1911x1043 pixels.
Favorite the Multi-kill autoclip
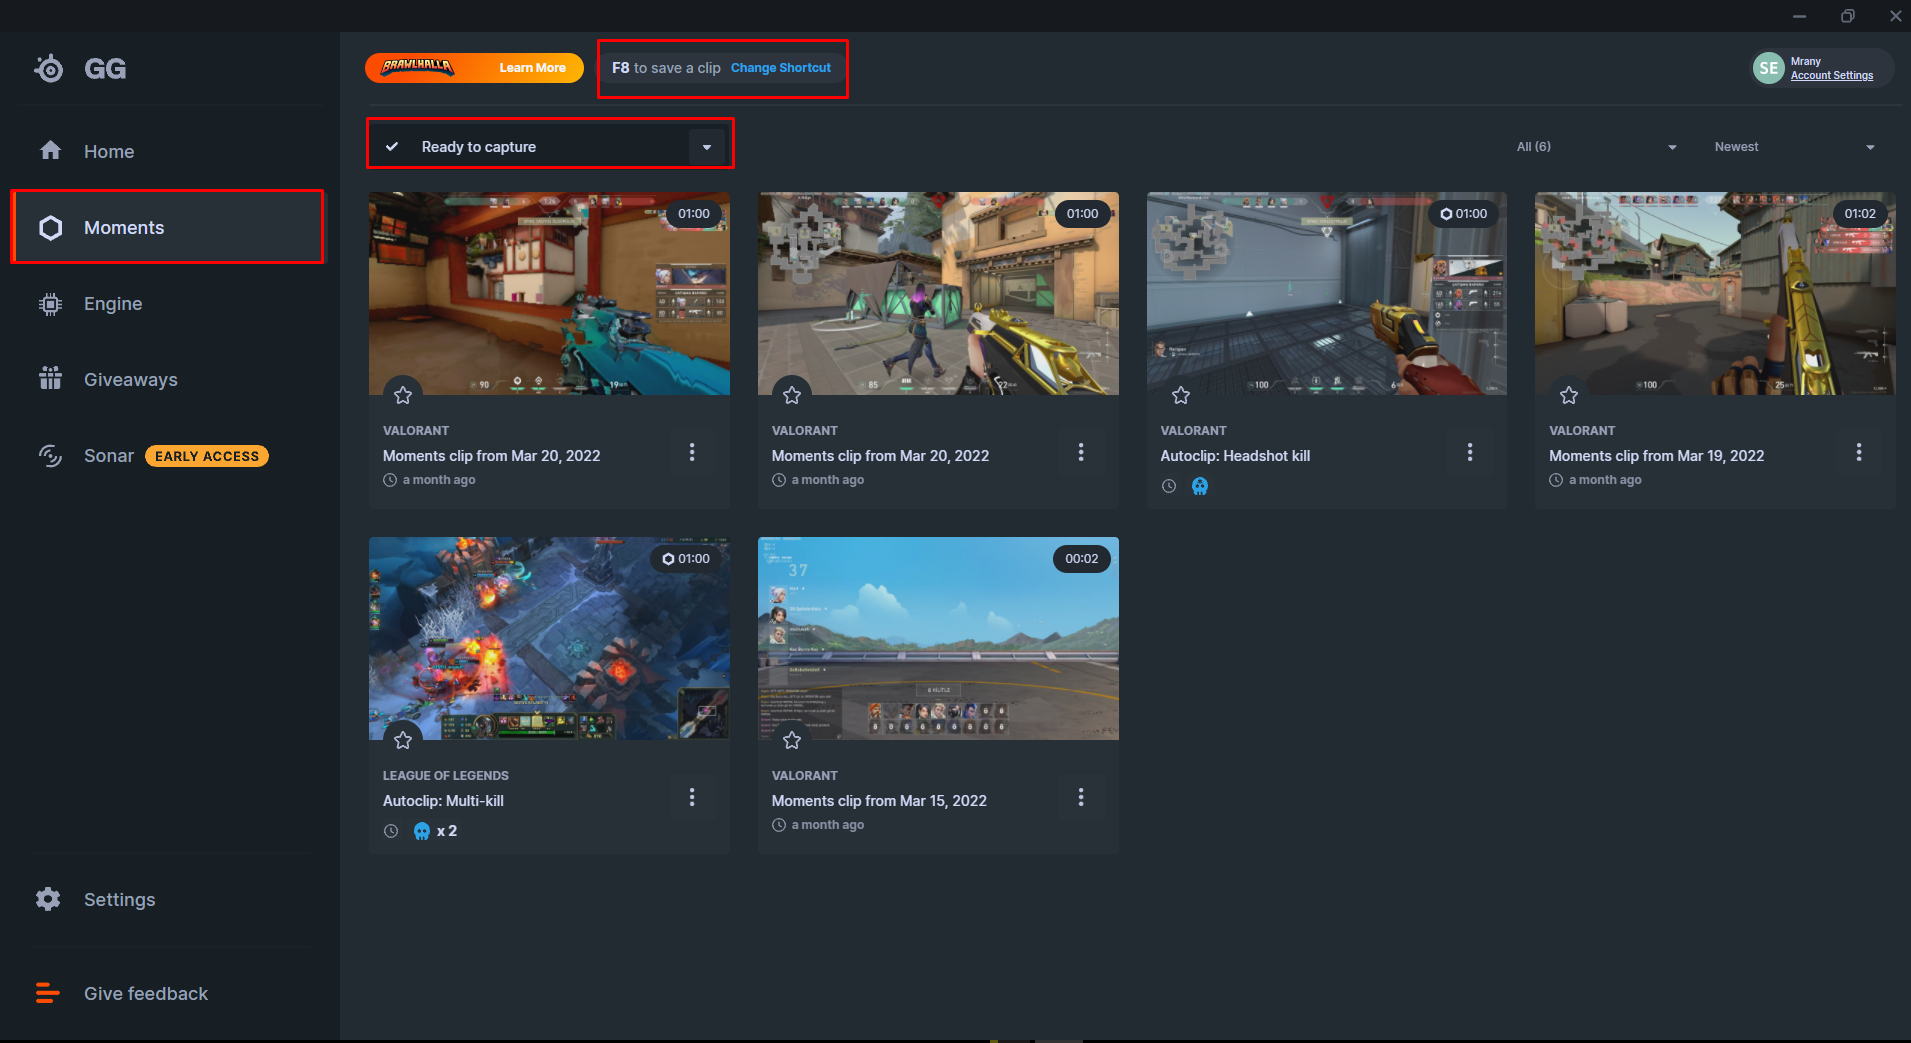click(403, 740)
